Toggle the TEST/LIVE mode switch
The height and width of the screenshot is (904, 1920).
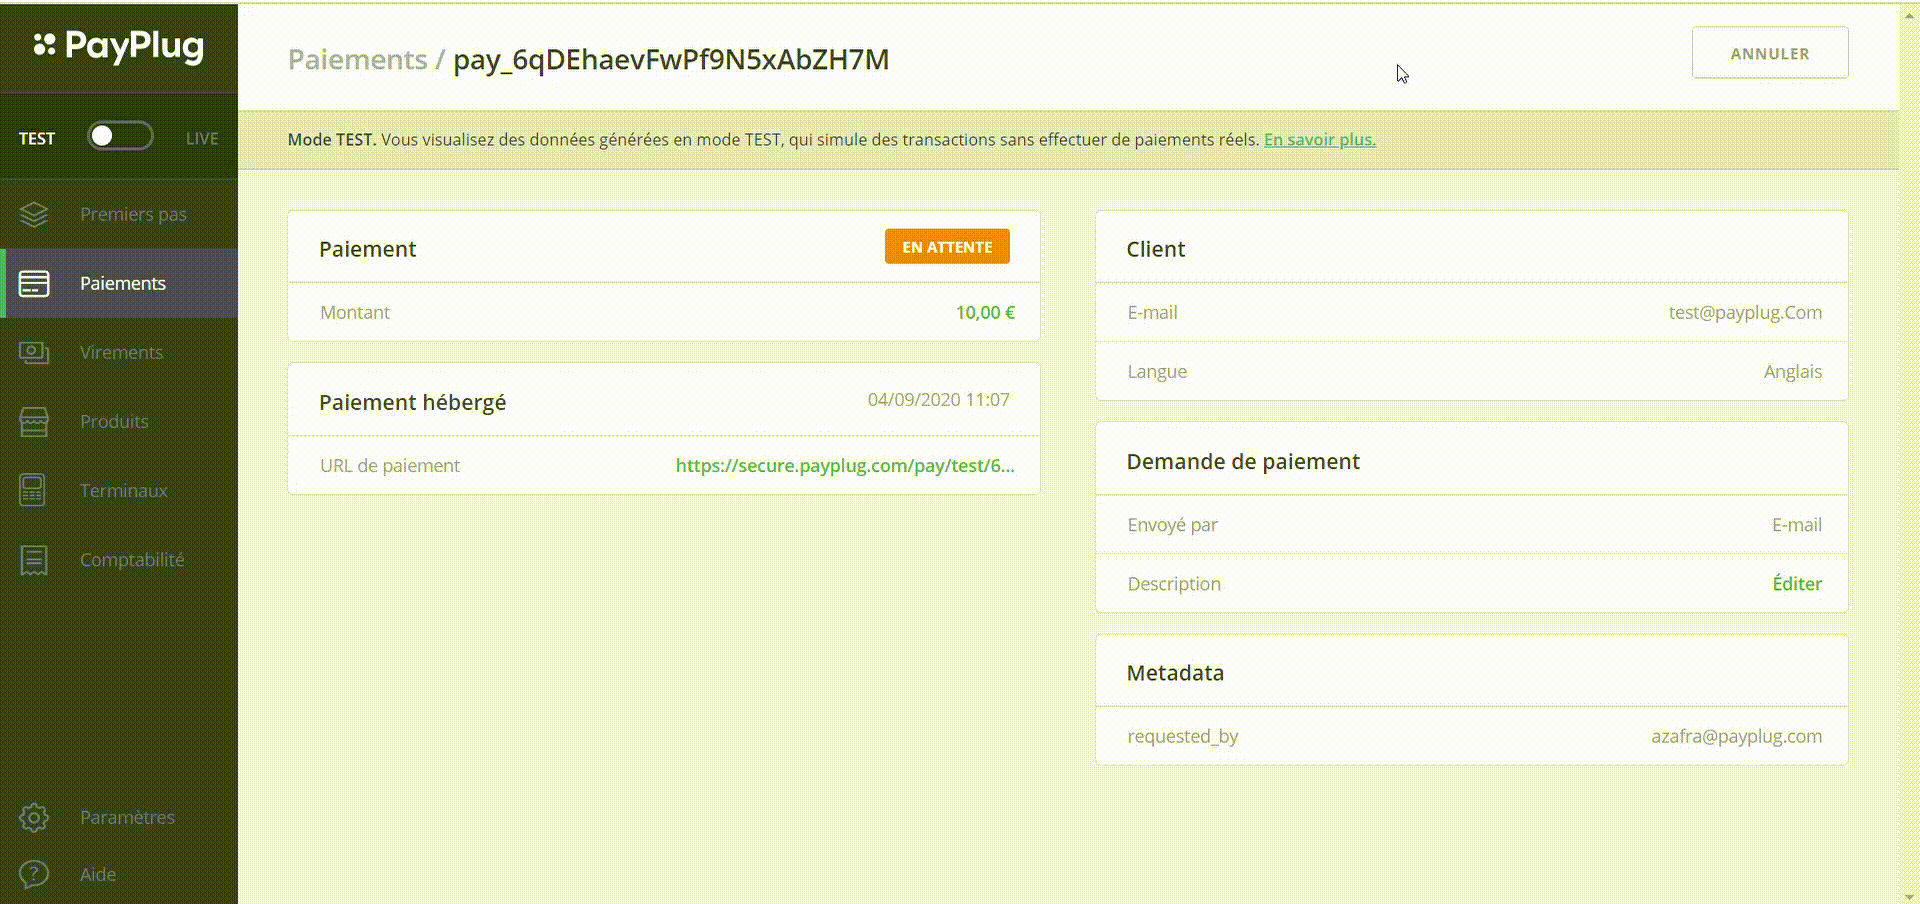[x=120, y=136]
